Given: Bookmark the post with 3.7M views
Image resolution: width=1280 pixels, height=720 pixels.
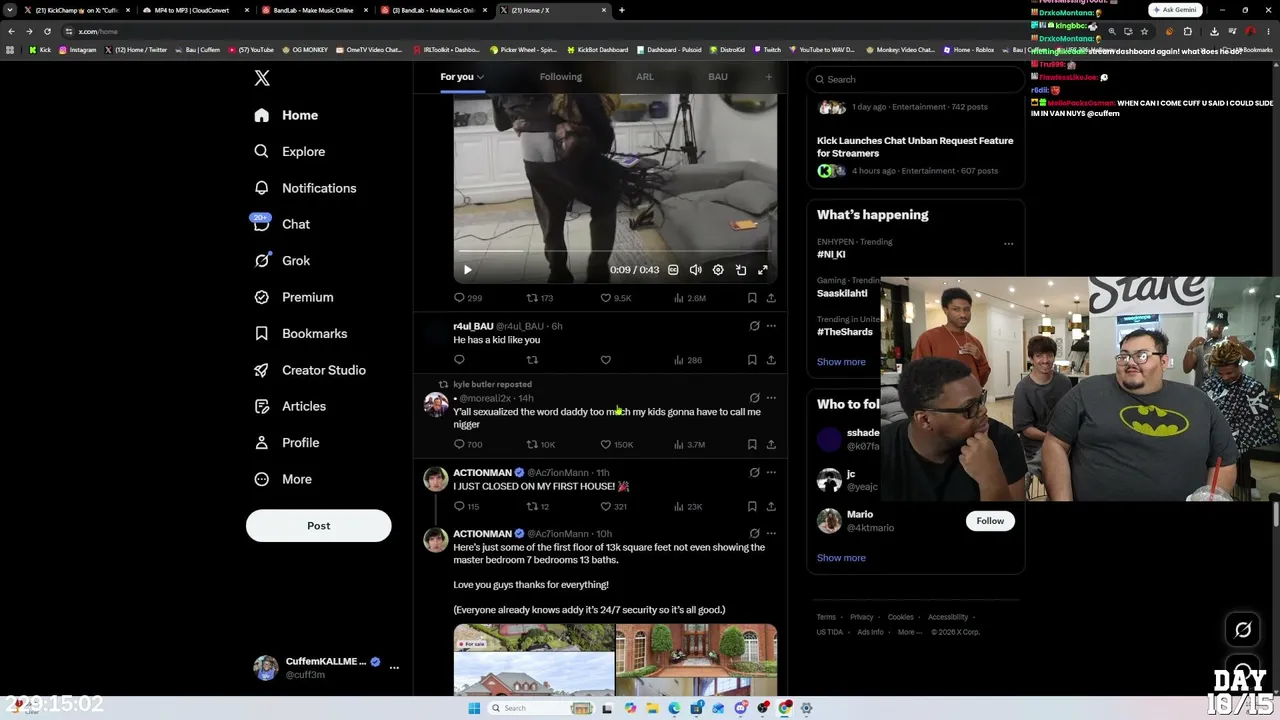Looking at the screenshot, I should tap(752, 445).
